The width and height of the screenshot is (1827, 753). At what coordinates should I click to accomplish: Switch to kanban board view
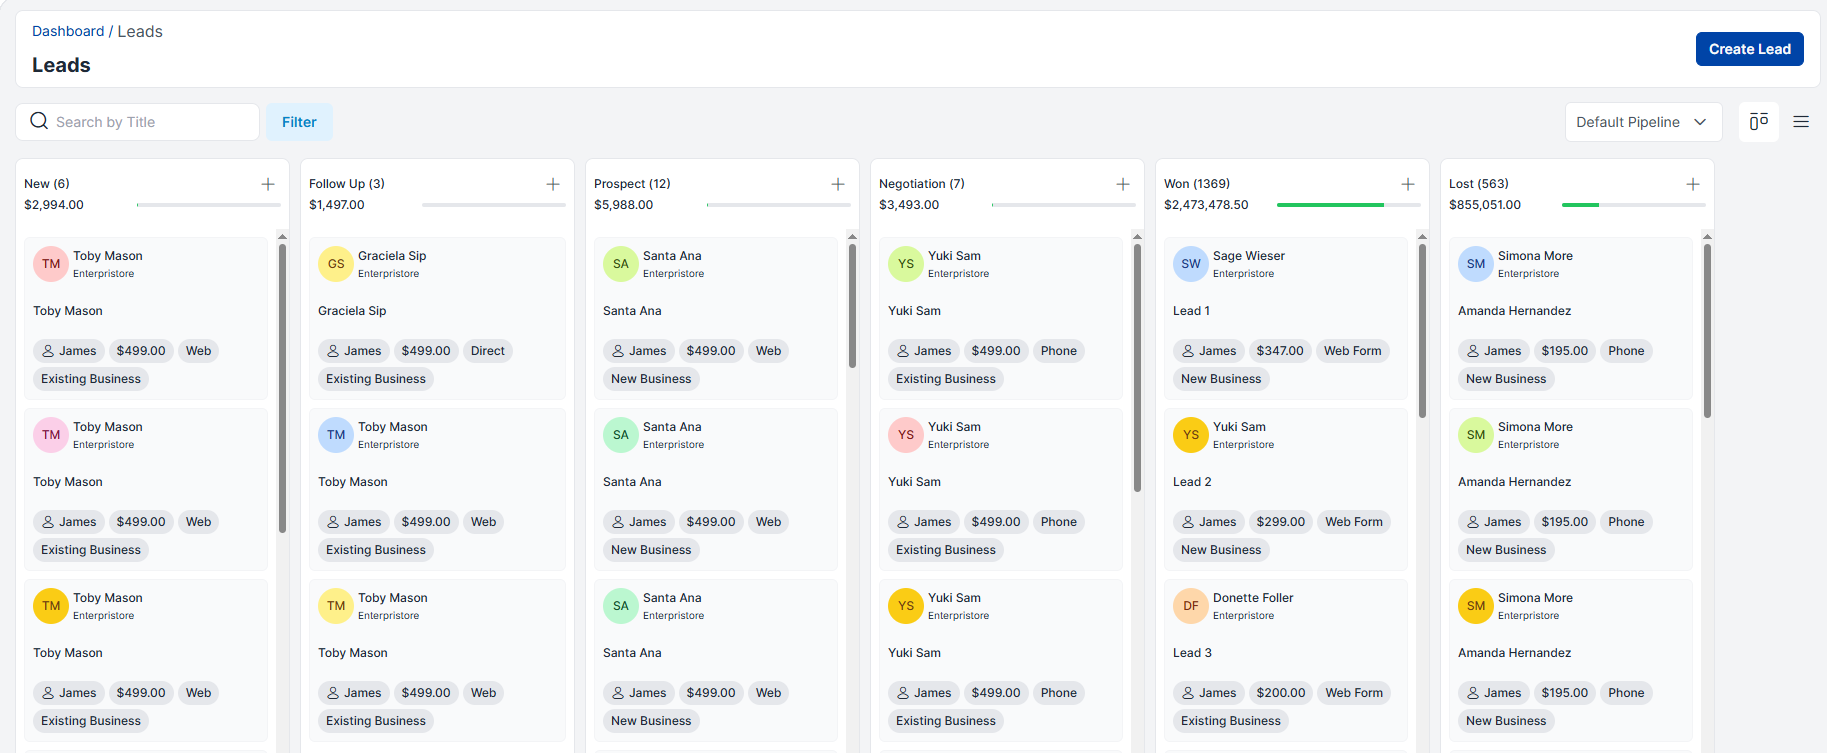pos(1758,122)
